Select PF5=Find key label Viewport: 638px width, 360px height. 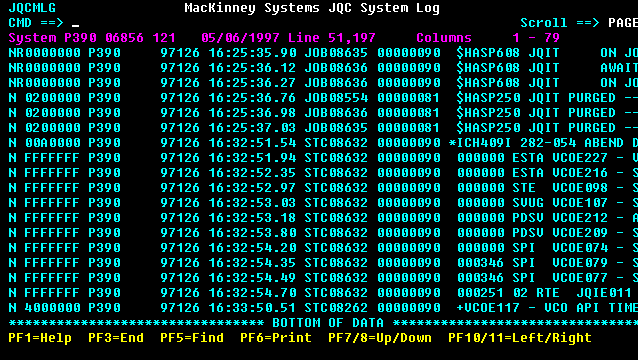[x=192, y=338]
